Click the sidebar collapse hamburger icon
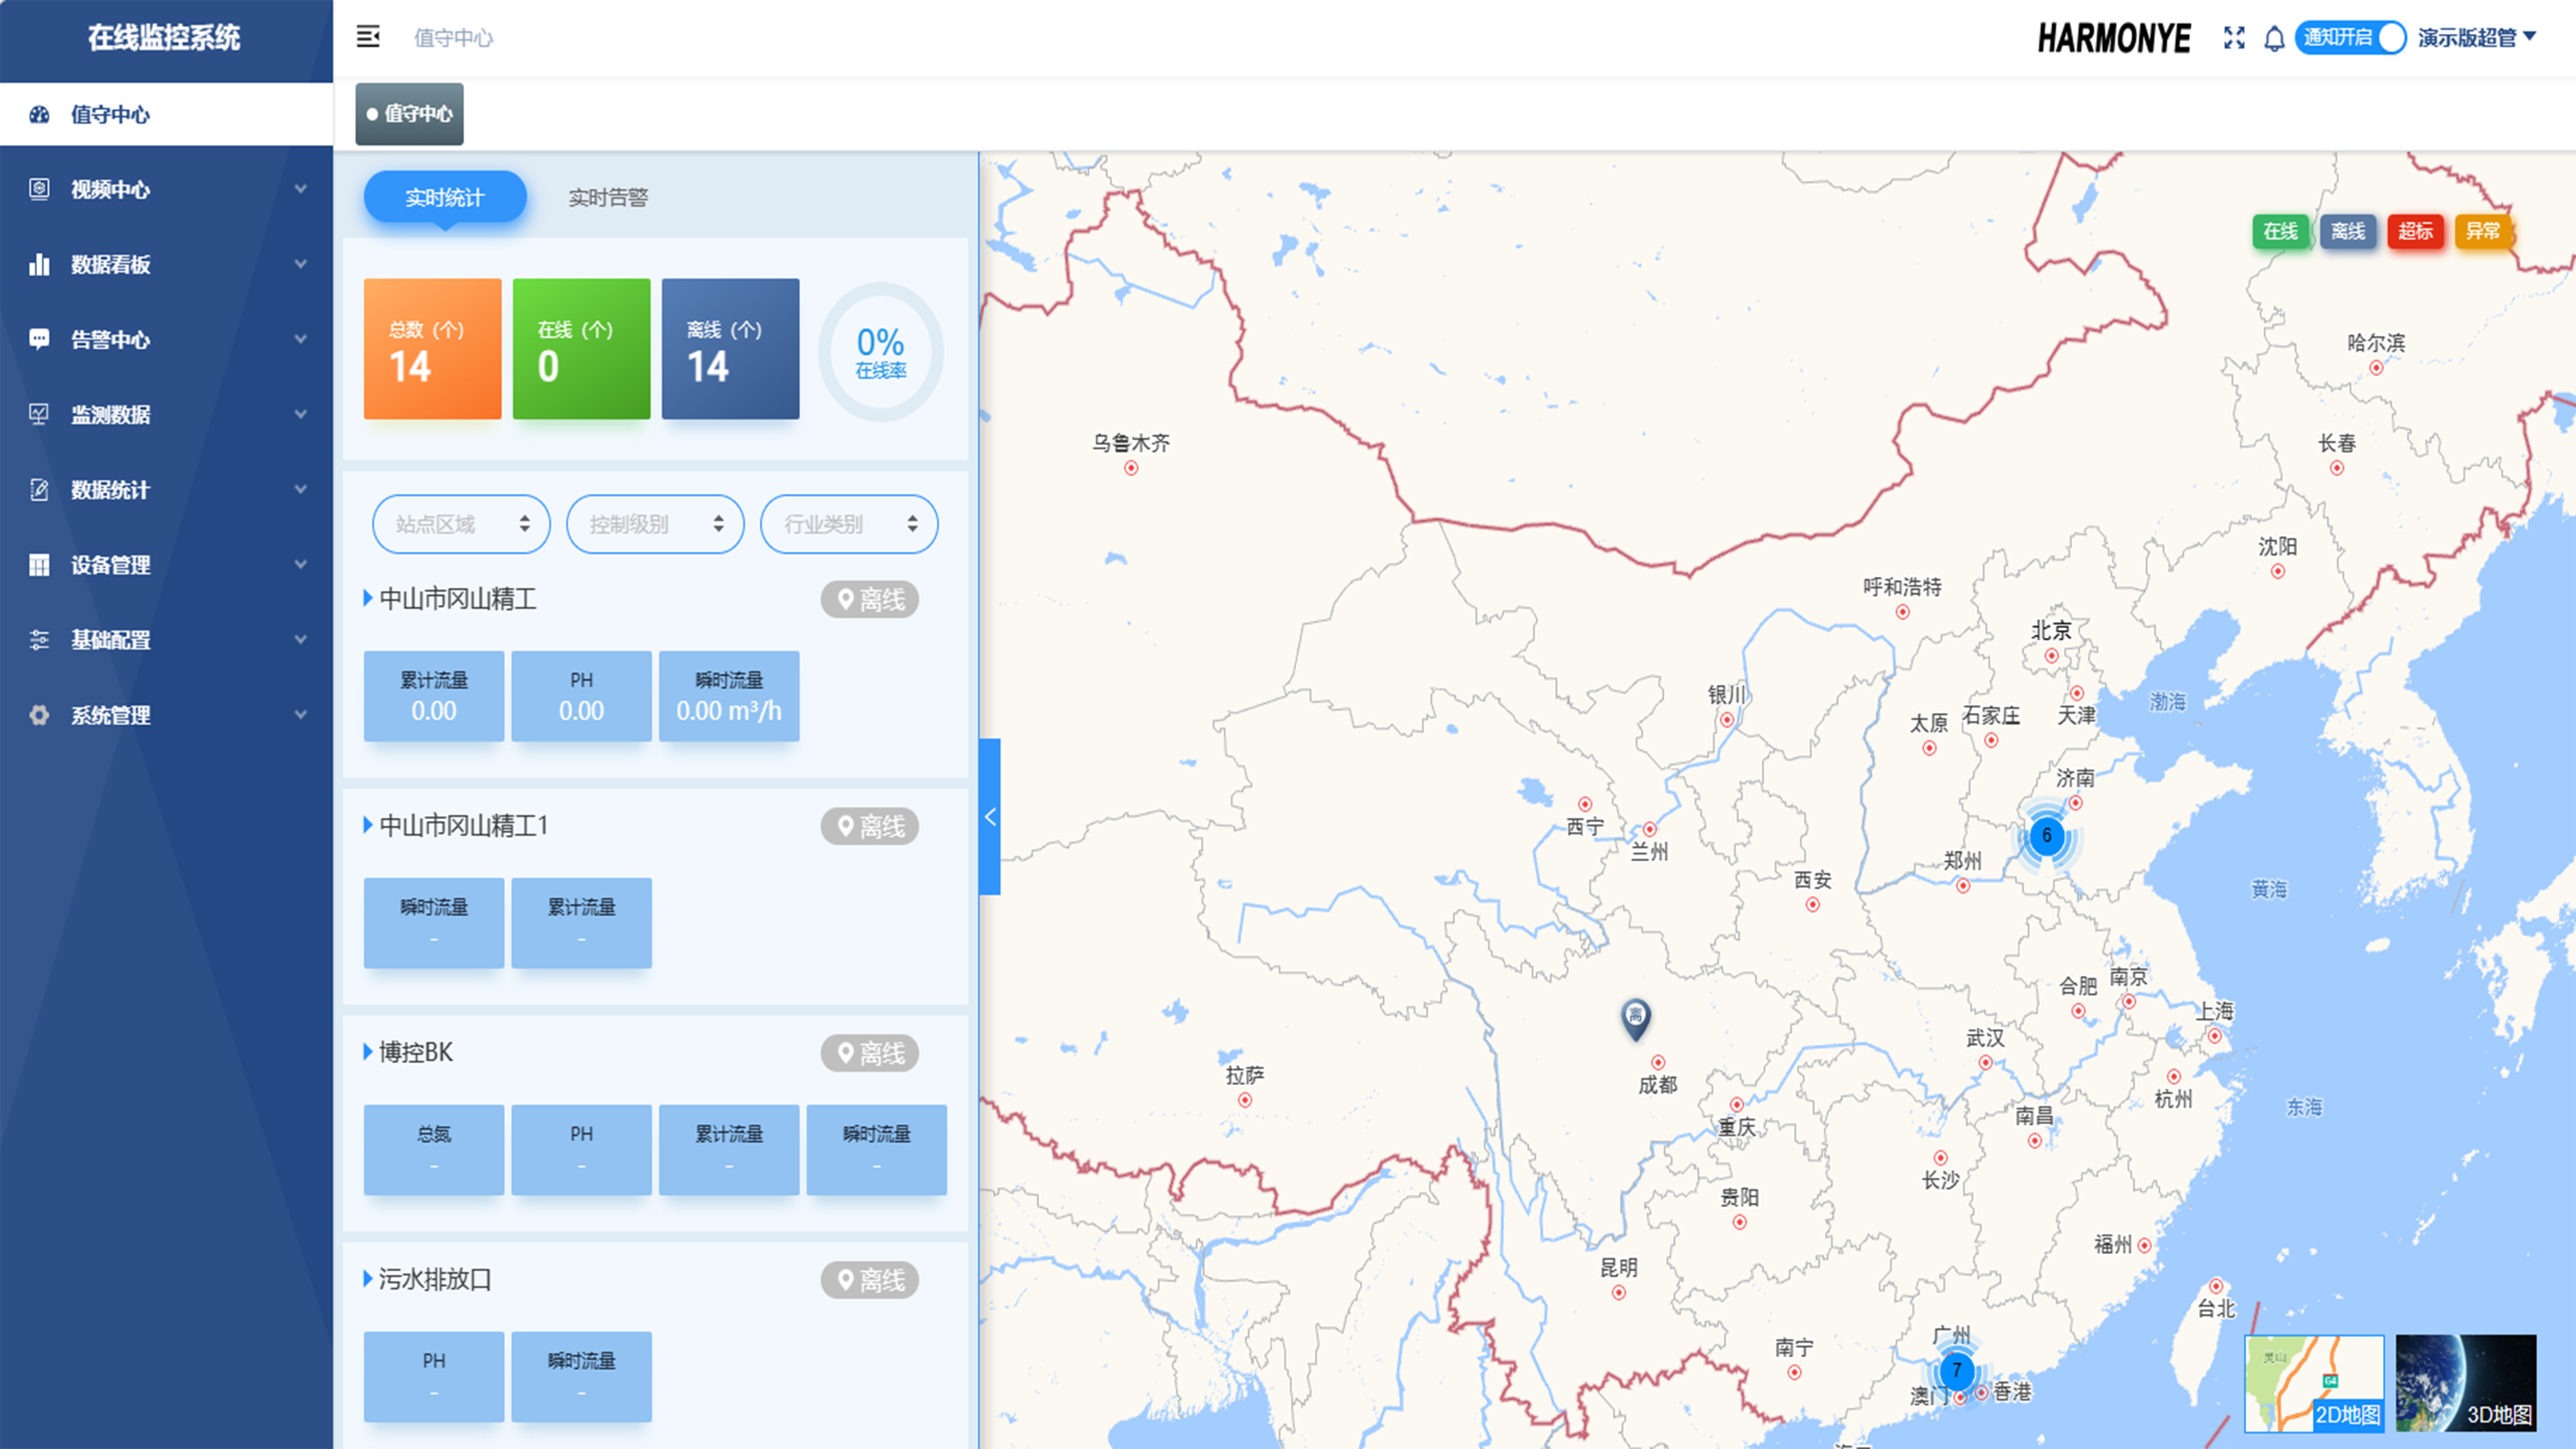The height and width of the screenshot is (1449, 2576). click(x=368, y=37)
